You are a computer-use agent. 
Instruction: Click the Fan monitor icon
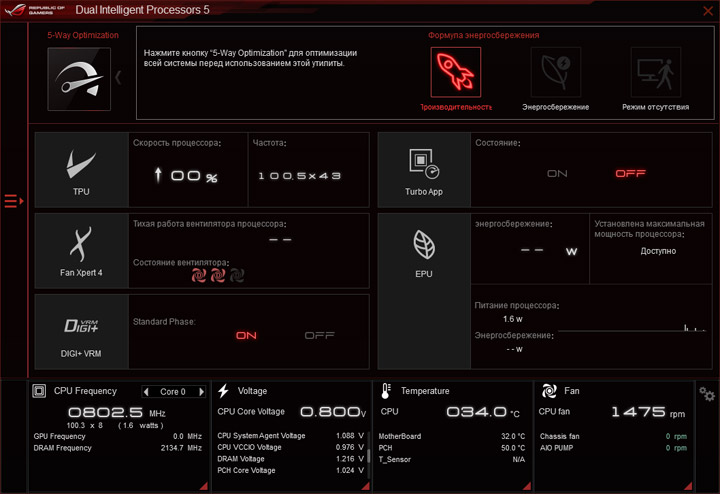(x=549, y=391)
